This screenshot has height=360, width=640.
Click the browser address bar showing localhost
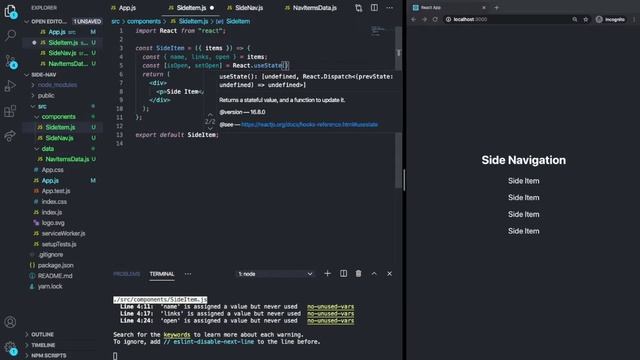(x=506, y=19)
